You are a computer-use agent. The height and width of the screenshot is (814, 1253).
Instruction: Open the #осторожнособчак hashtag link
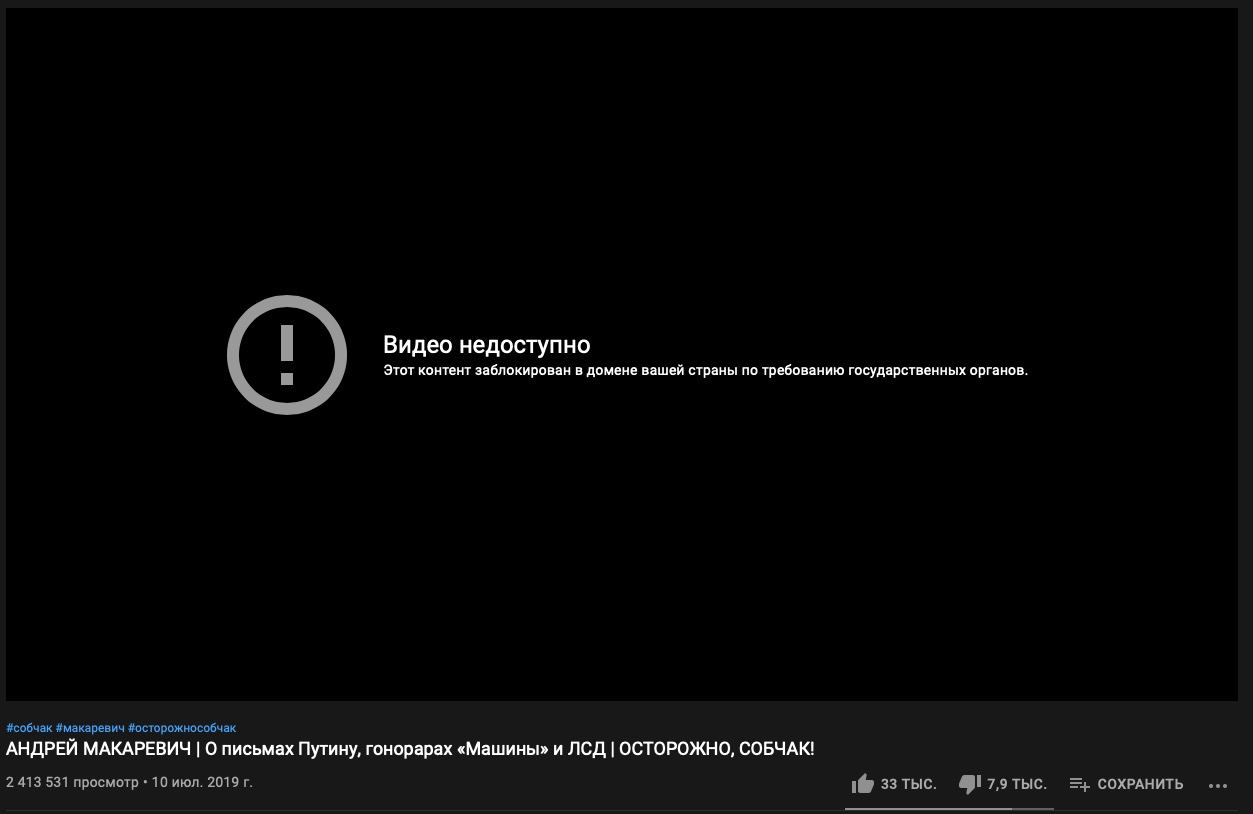coord(182,728)
